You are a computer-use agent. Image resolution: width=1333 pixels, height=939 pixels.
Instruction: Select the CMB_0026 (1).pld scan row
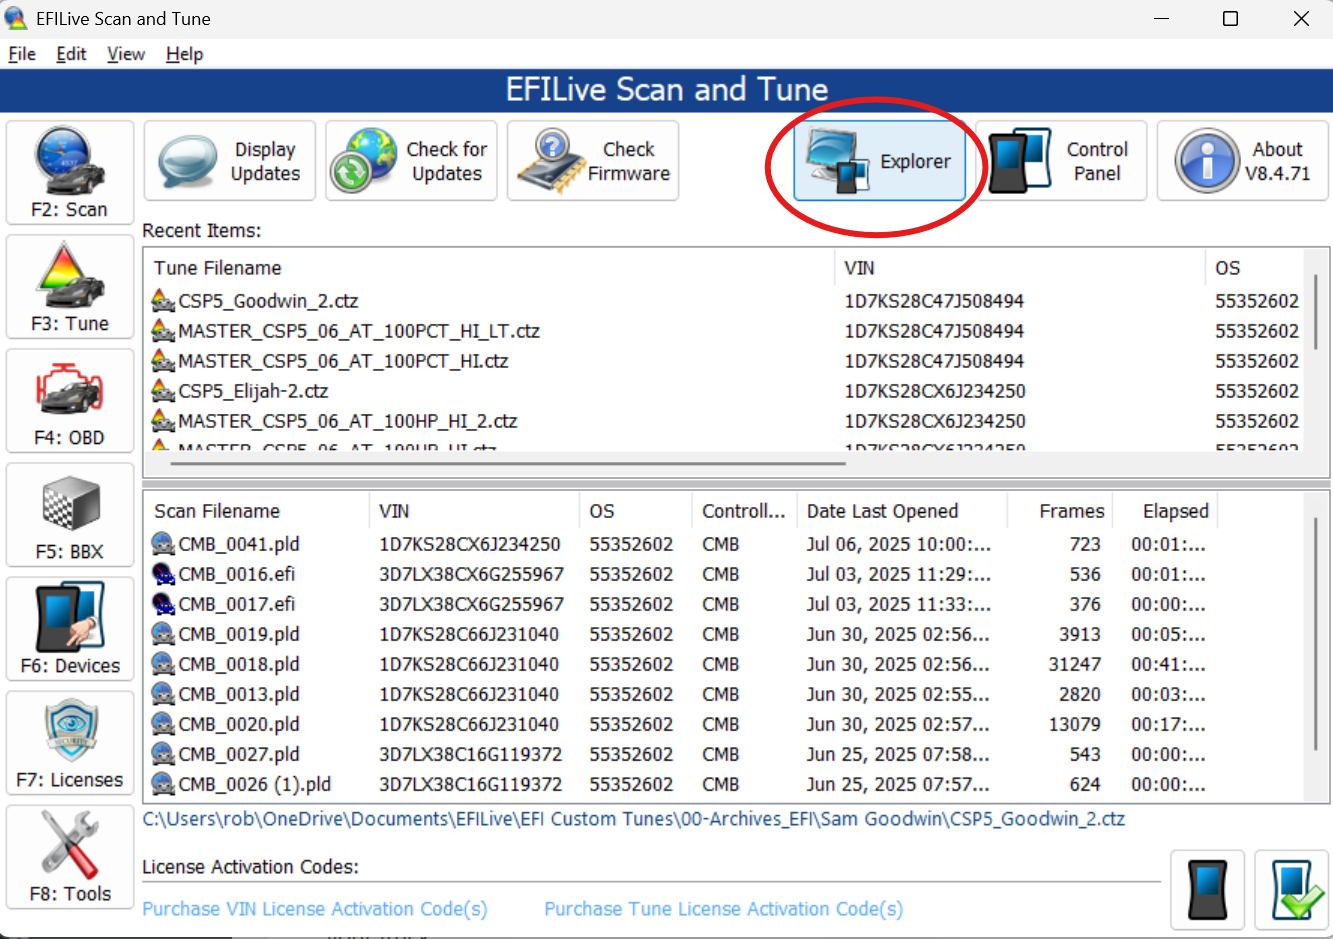coord(725,784)
